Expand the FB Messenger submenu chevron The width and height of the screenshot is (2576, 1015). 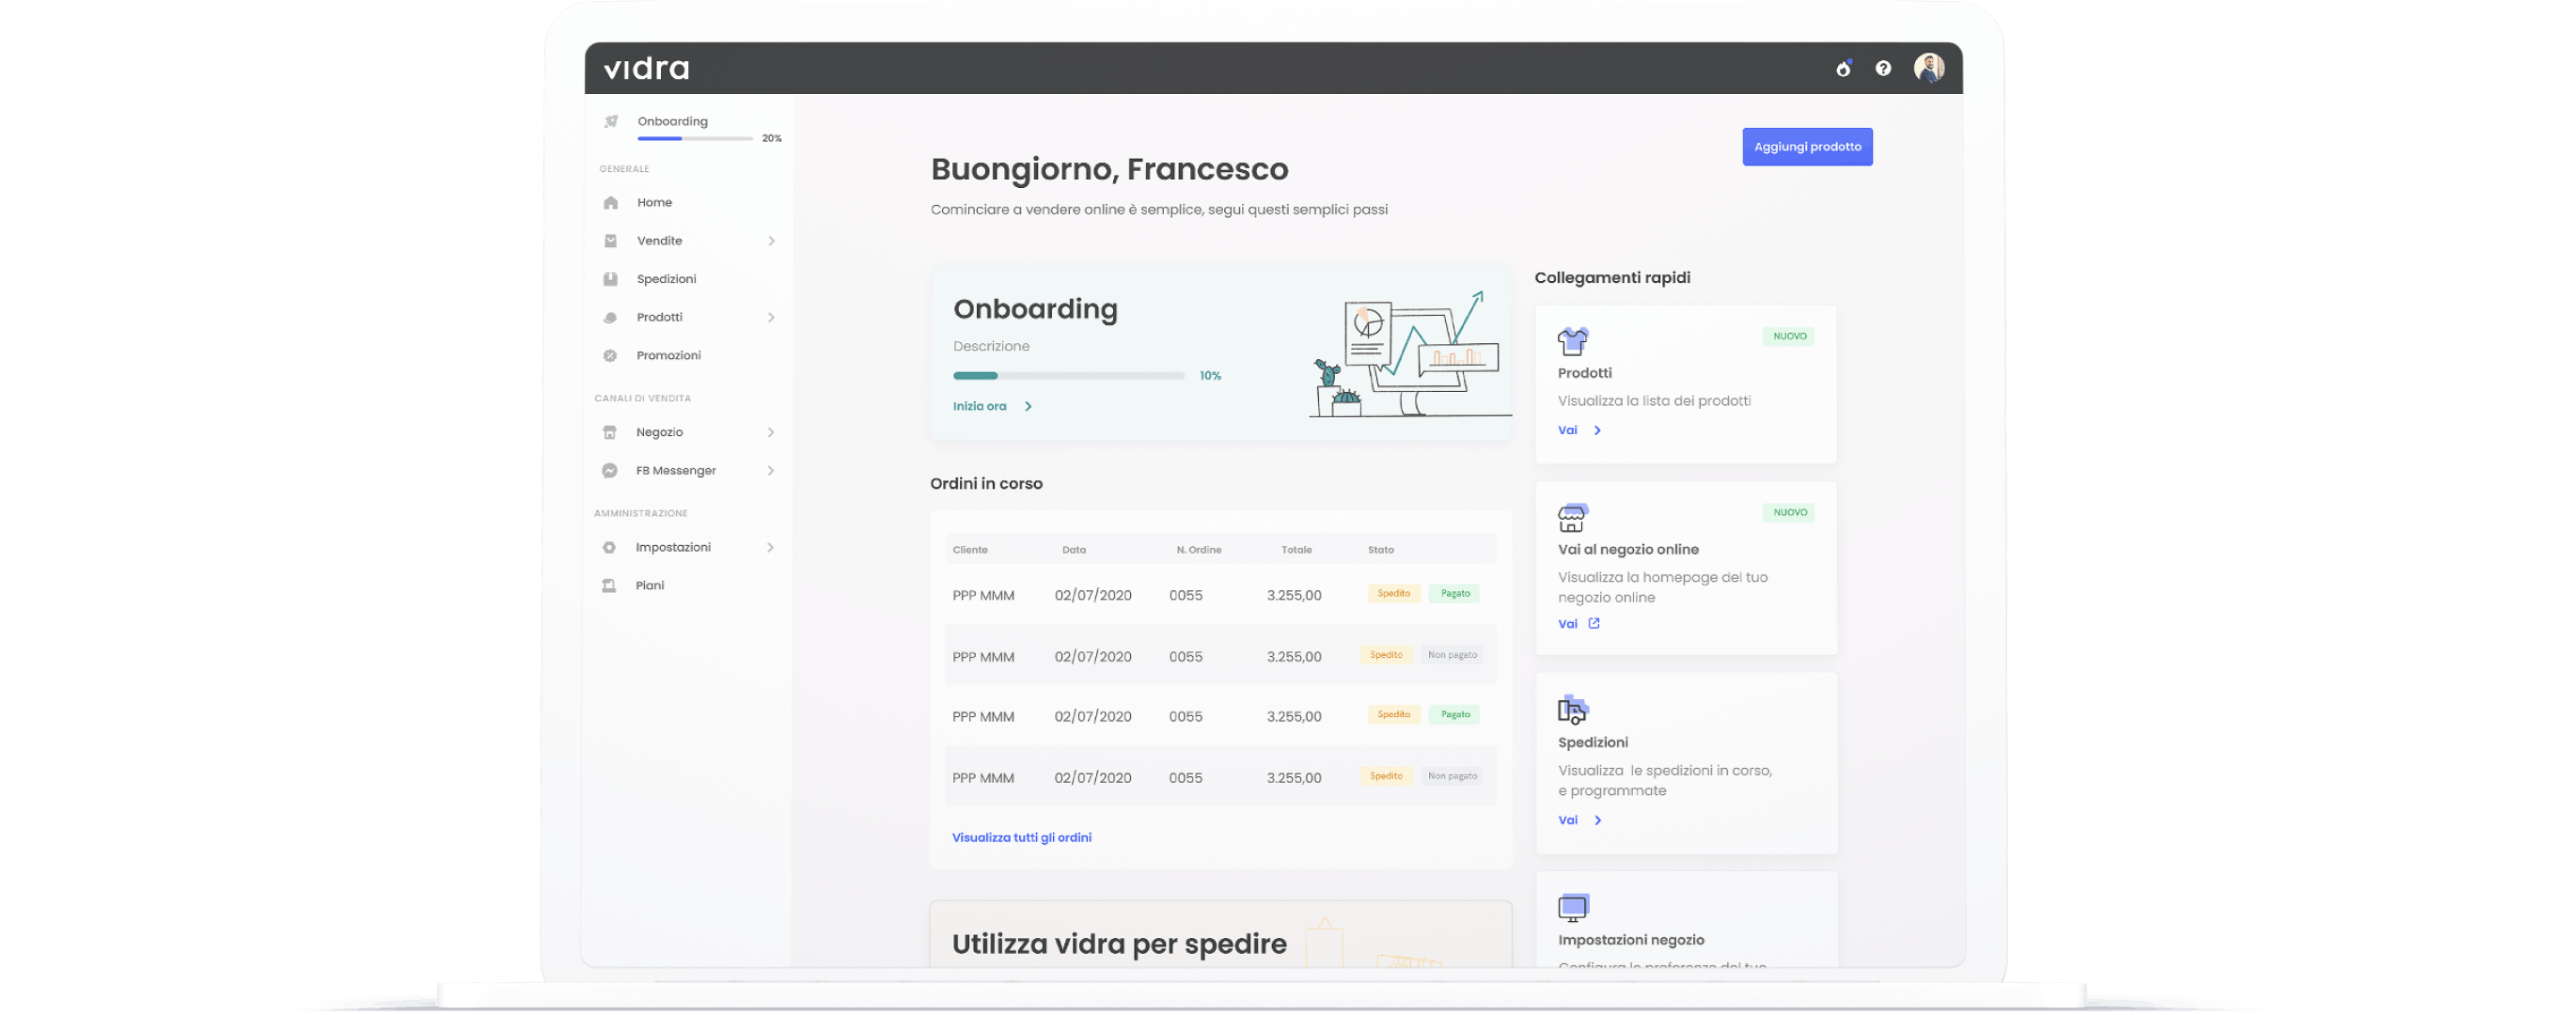click(770, 470)
